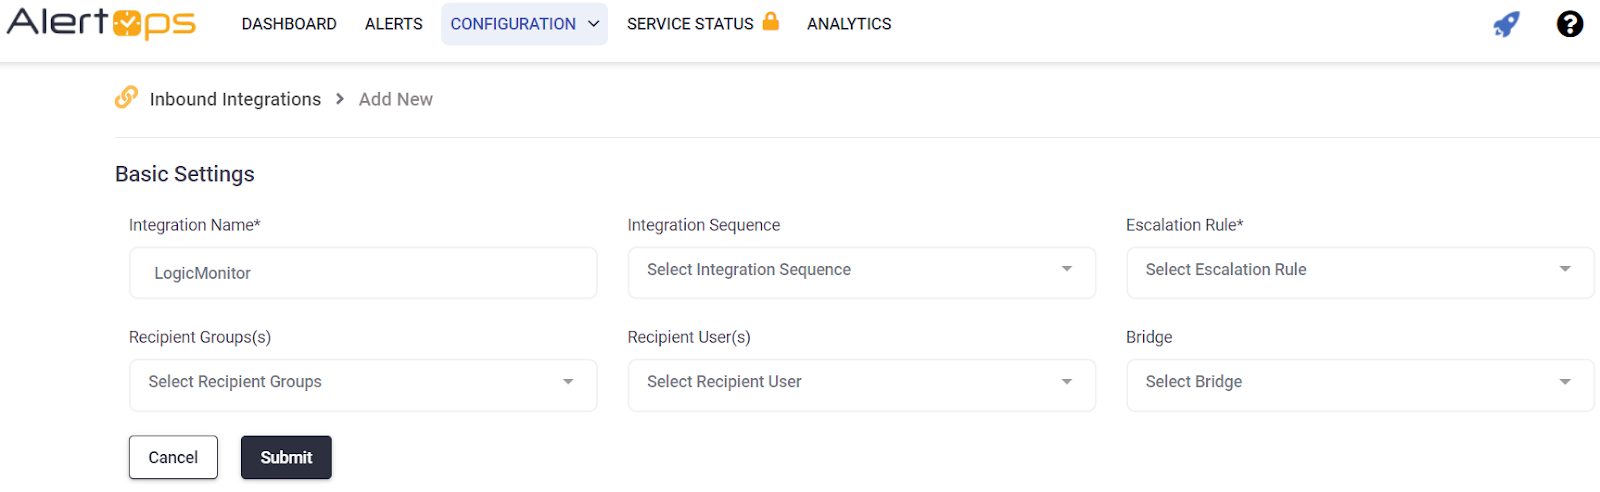This screenshot has width=1600, height=492.
Task: Switch to the Analytics section
Action: 849,24
